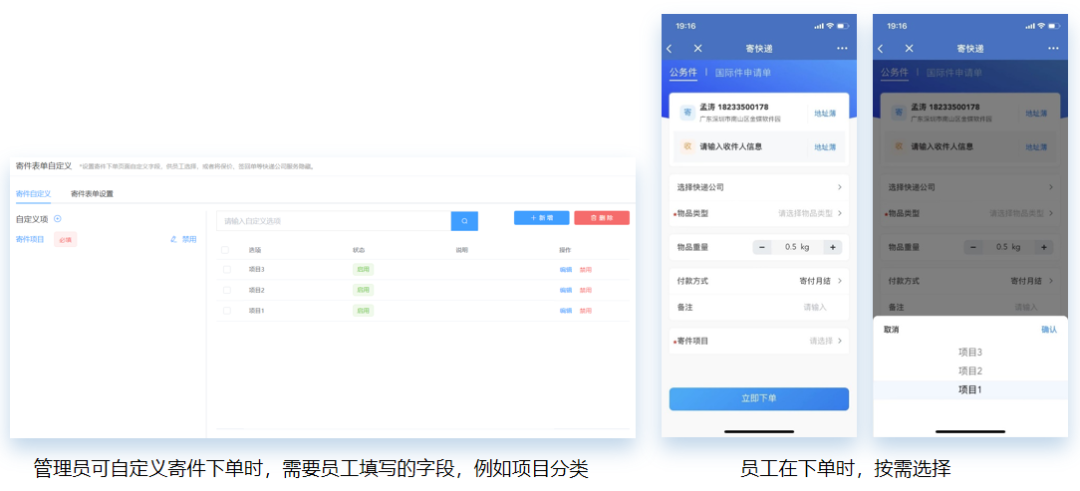Click 项目2 option name in admin table
Viewport: 1080px width, 491px height.
click(x=256, y=291)
